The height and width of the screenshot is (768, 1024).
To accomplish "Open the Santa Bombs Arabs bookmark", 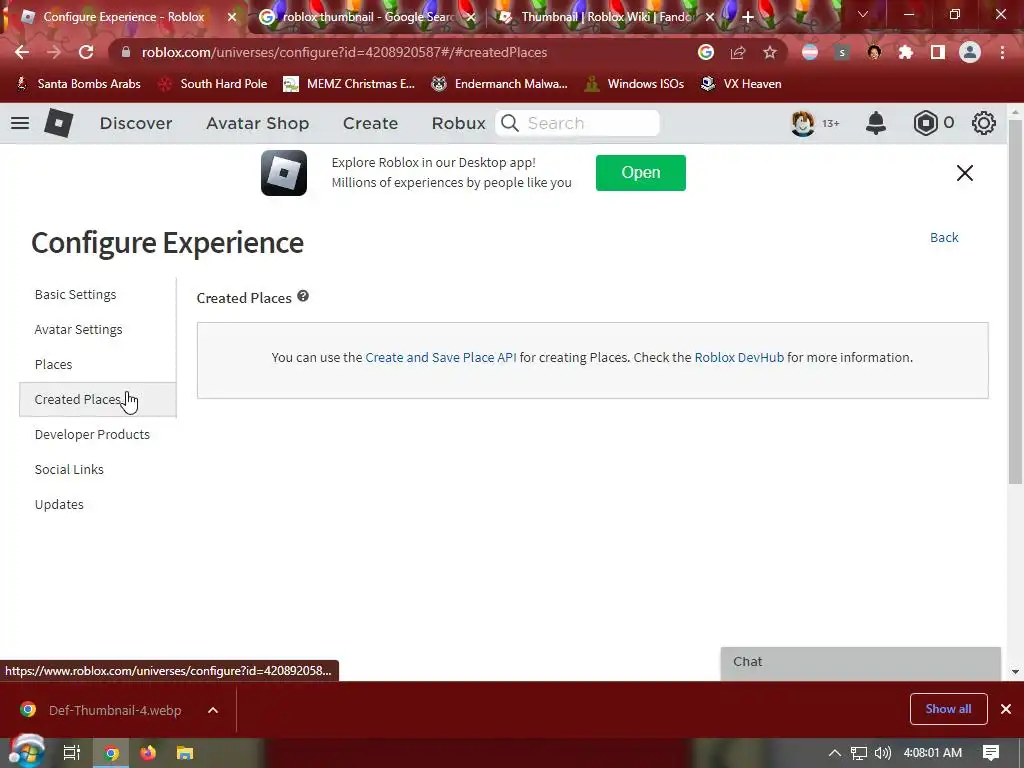I will (77, 84).
